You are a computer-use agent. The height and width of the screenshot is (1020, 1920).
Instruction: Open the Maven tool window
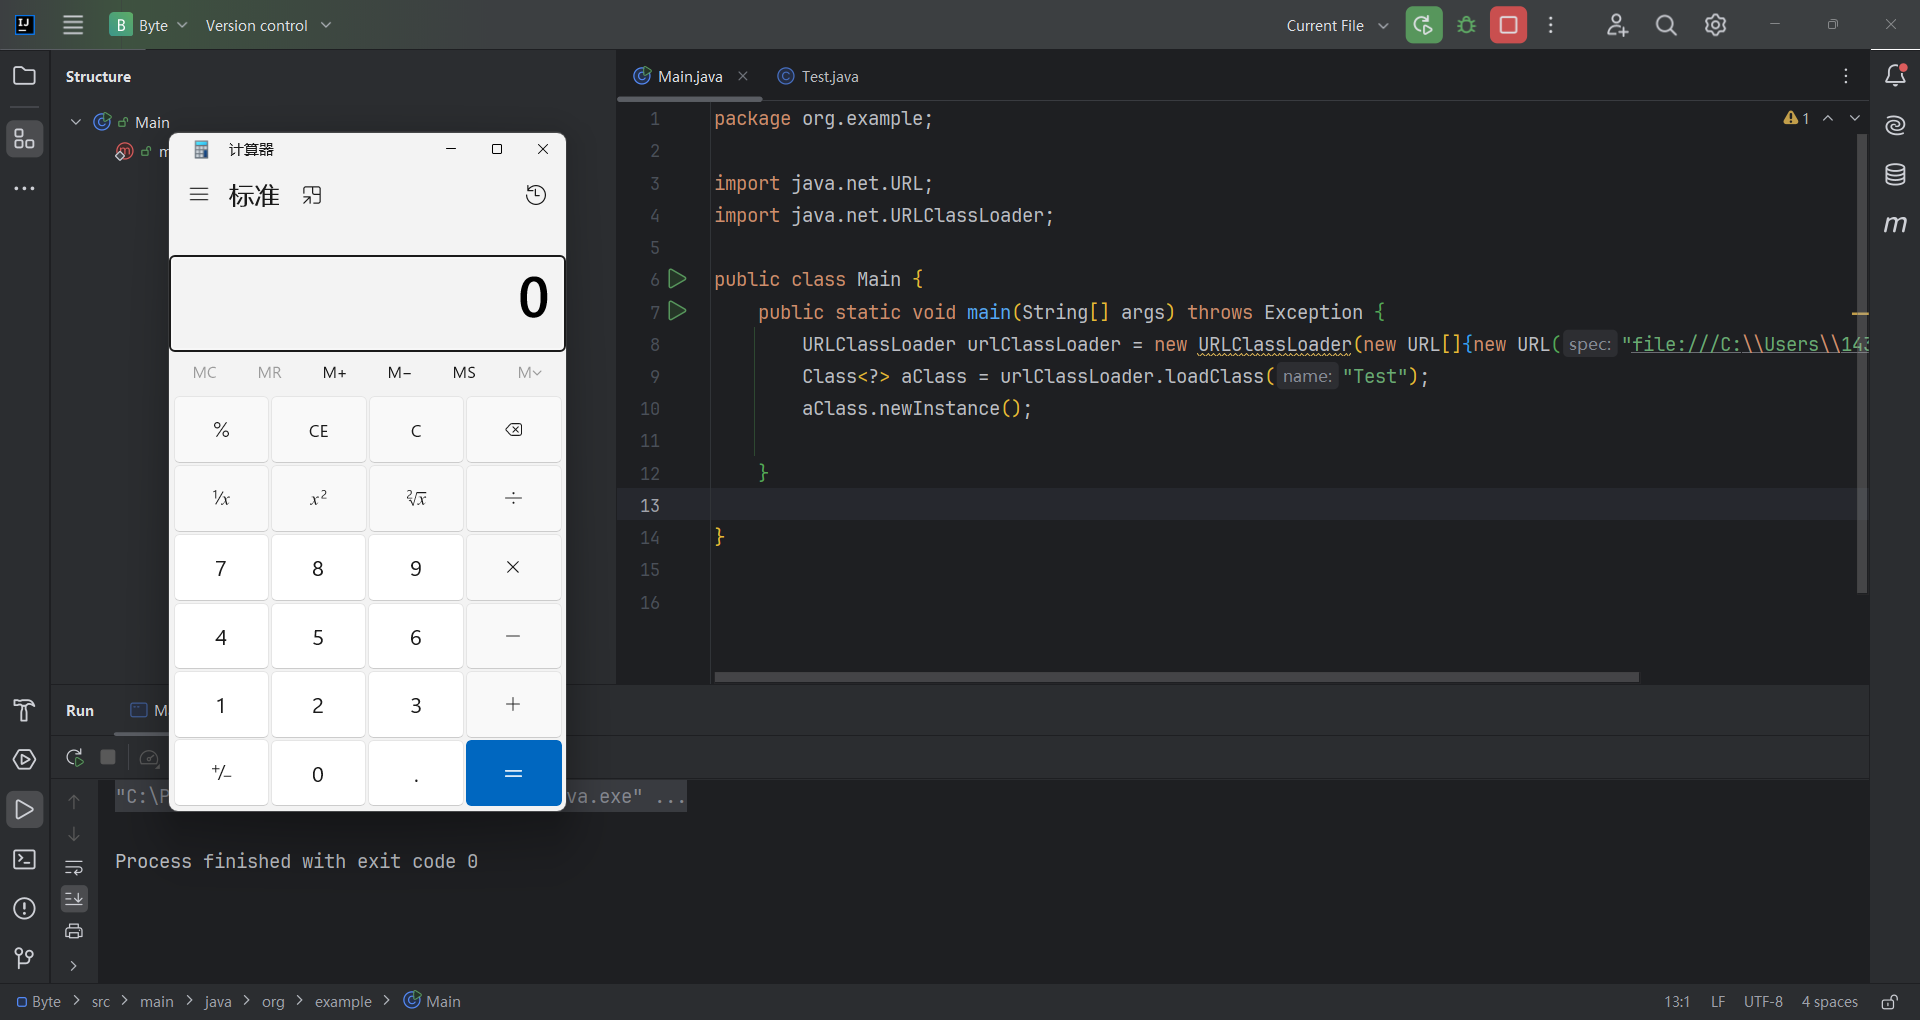(1895, 224)
